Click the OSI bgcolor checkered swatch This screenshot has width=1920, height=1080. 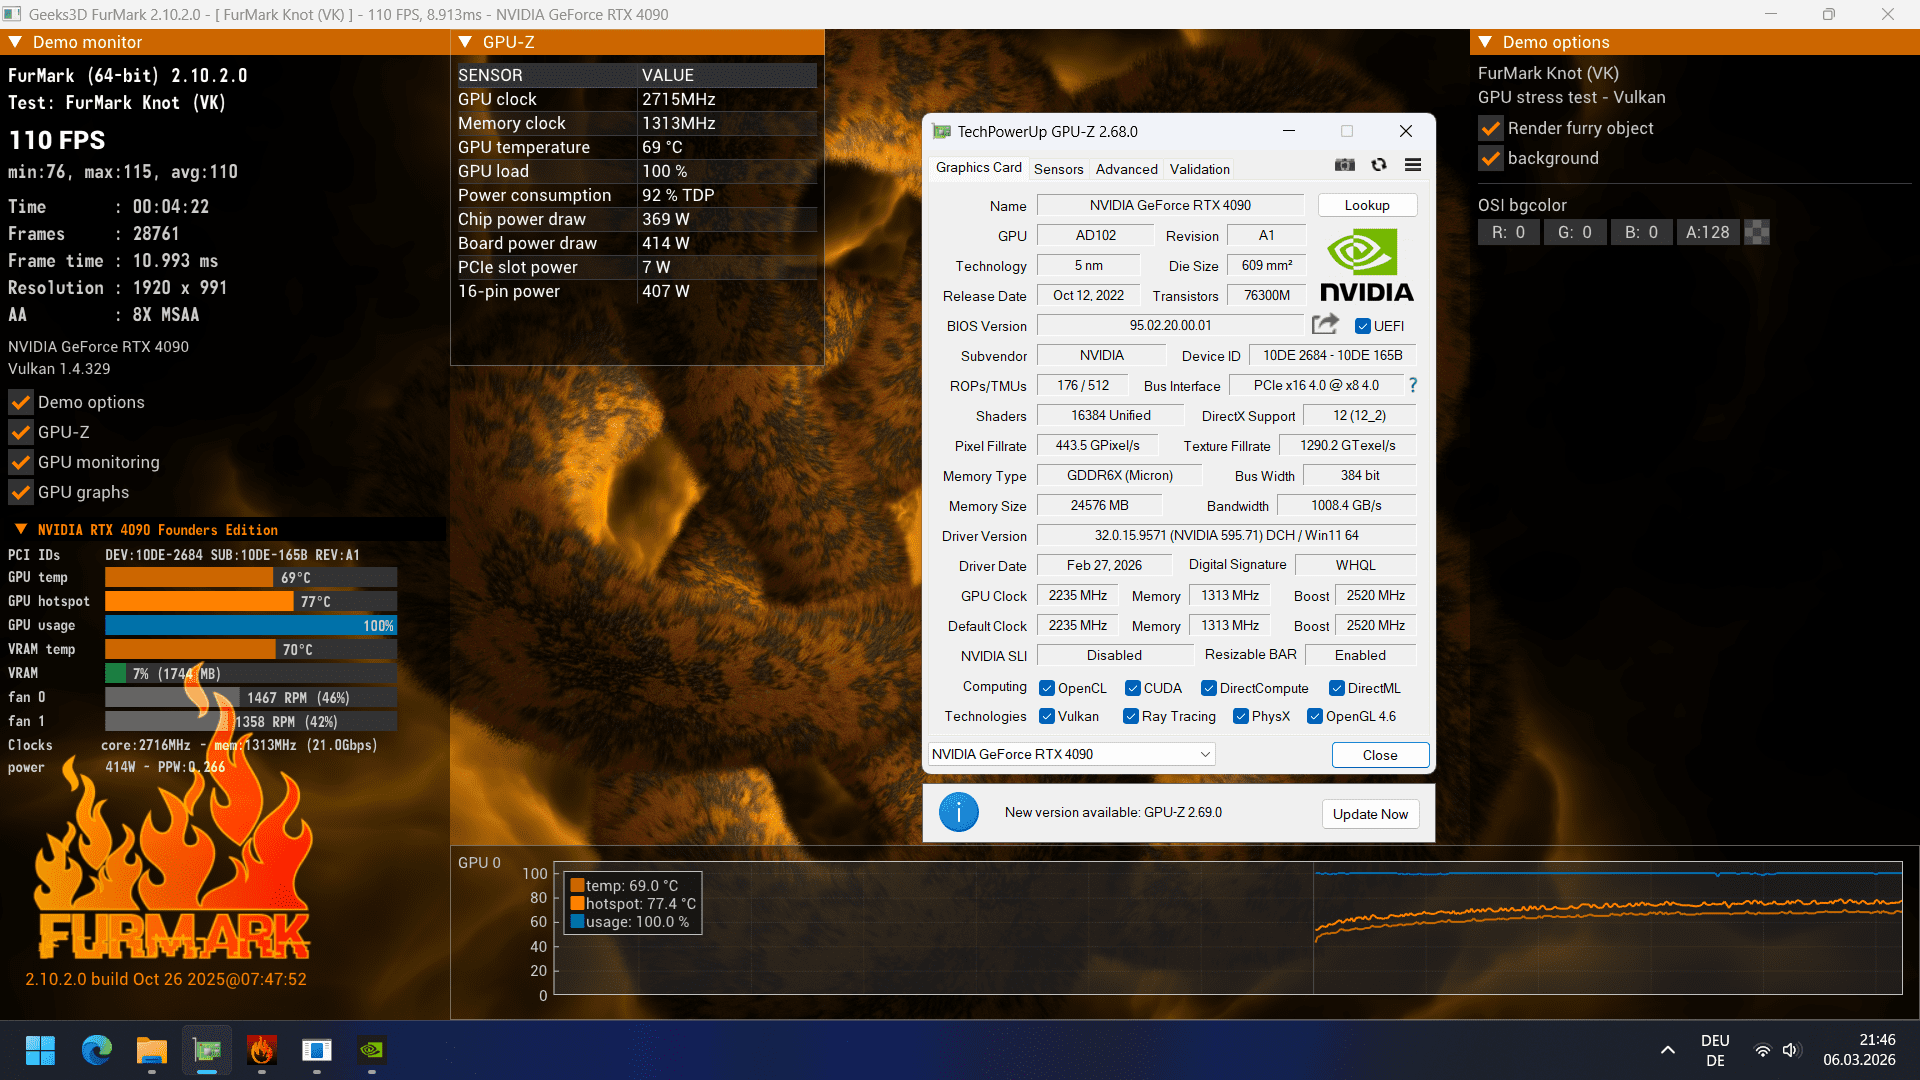(x=1757, y=232)
